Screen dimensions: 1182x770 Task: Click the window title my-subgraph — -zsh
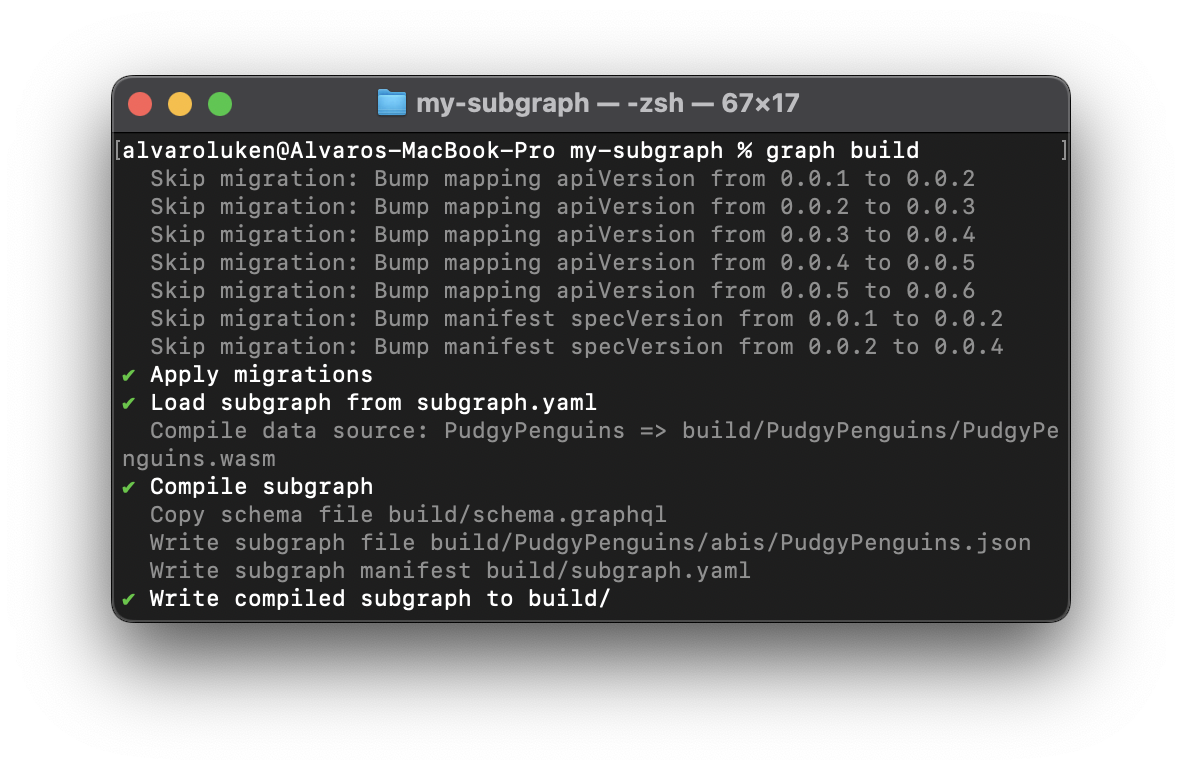607,103
